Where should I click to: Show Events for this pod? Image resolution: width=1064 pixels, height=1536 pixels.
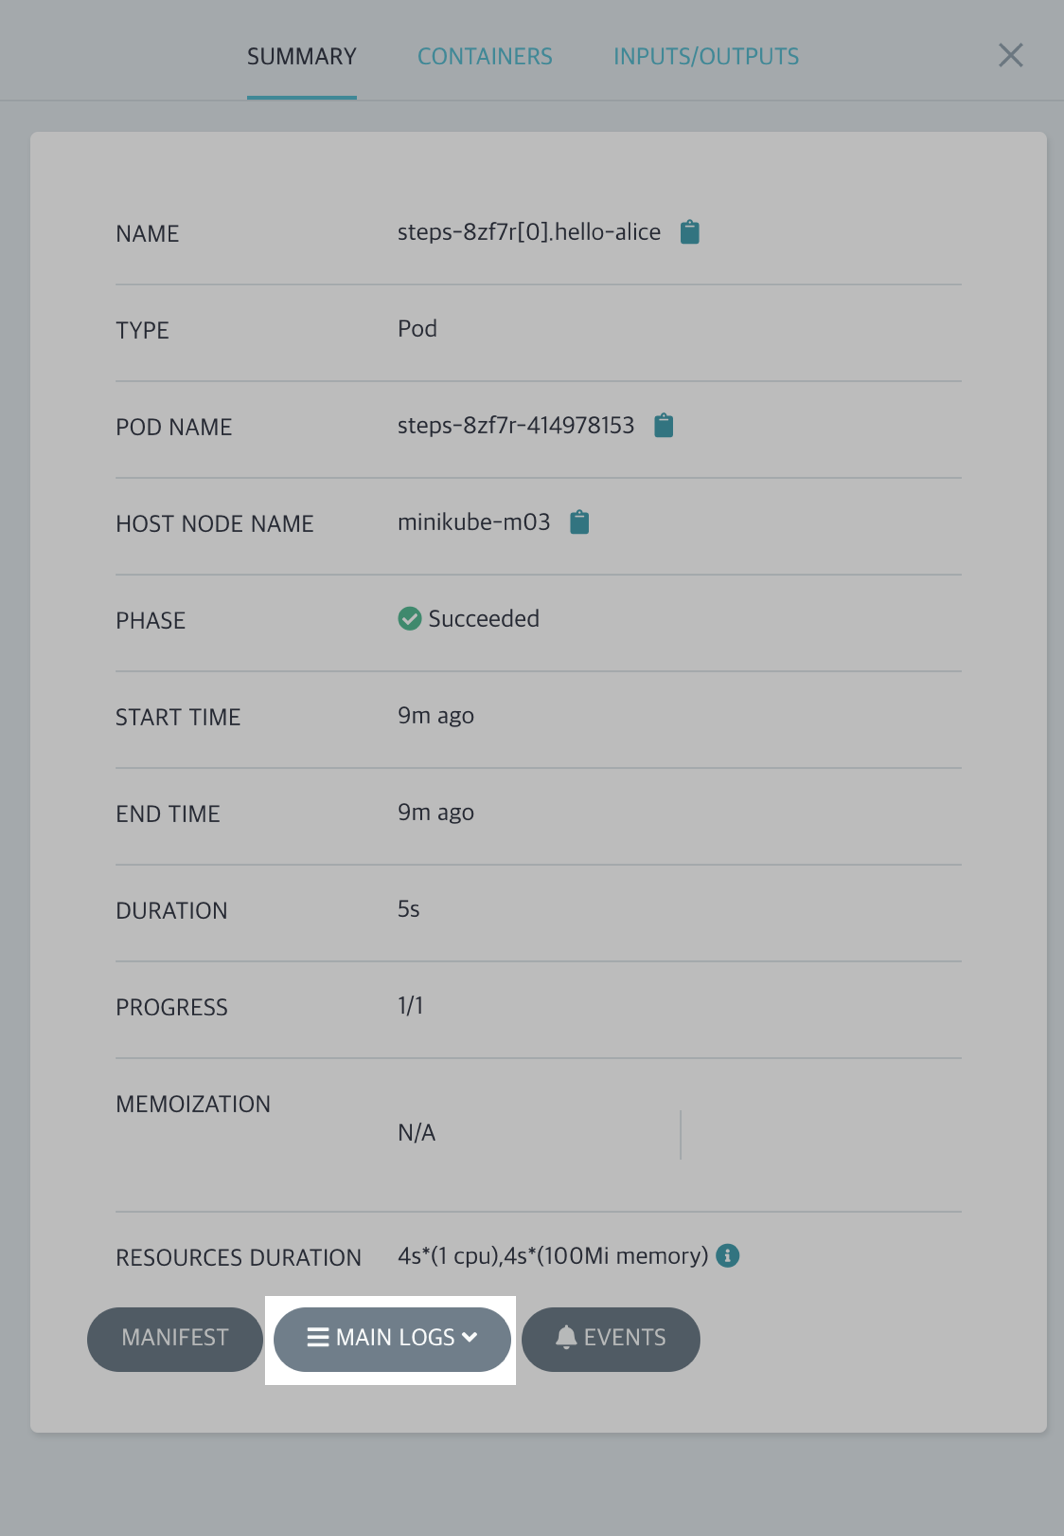[x=625, y=1338]
